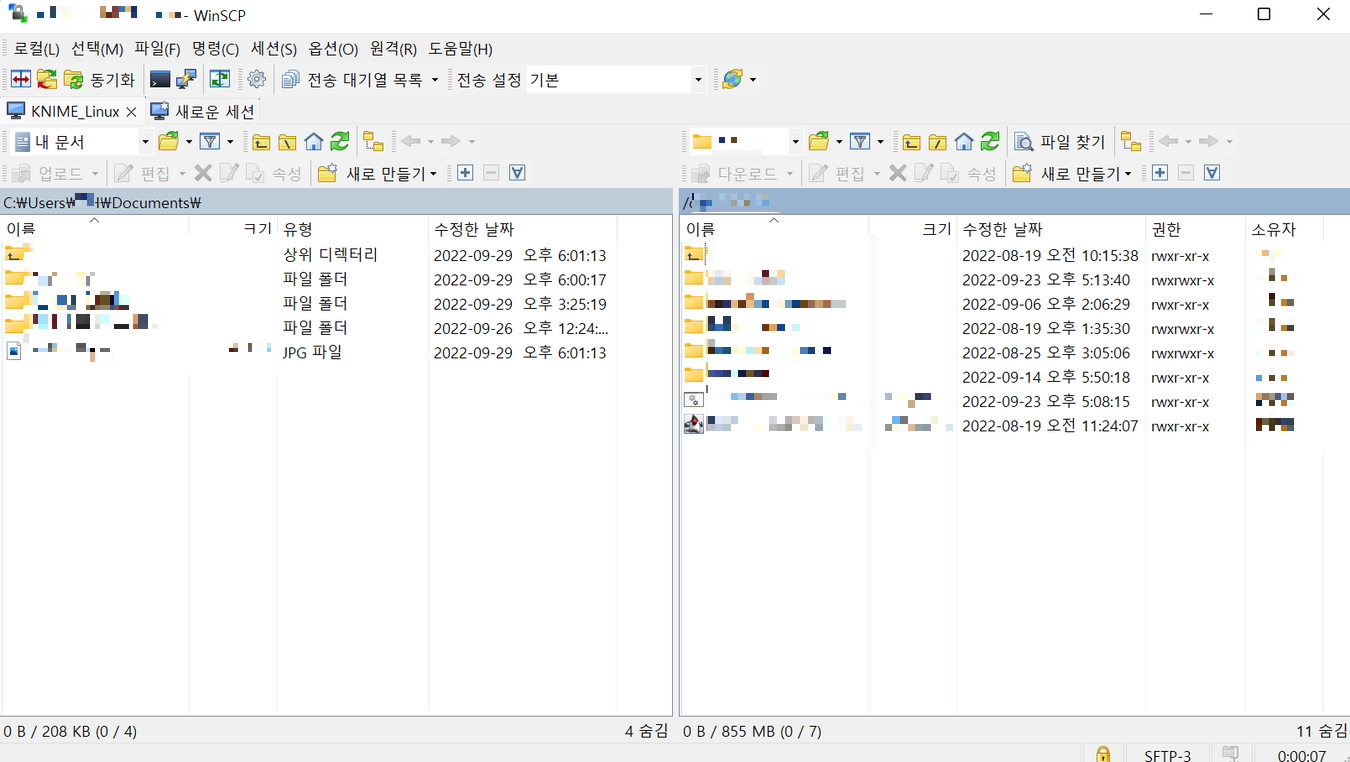Image resolution: width=1350 pixels, height=762 pixels.
Task: Open the 로컬(L) menu
Action: click(37, 49)
